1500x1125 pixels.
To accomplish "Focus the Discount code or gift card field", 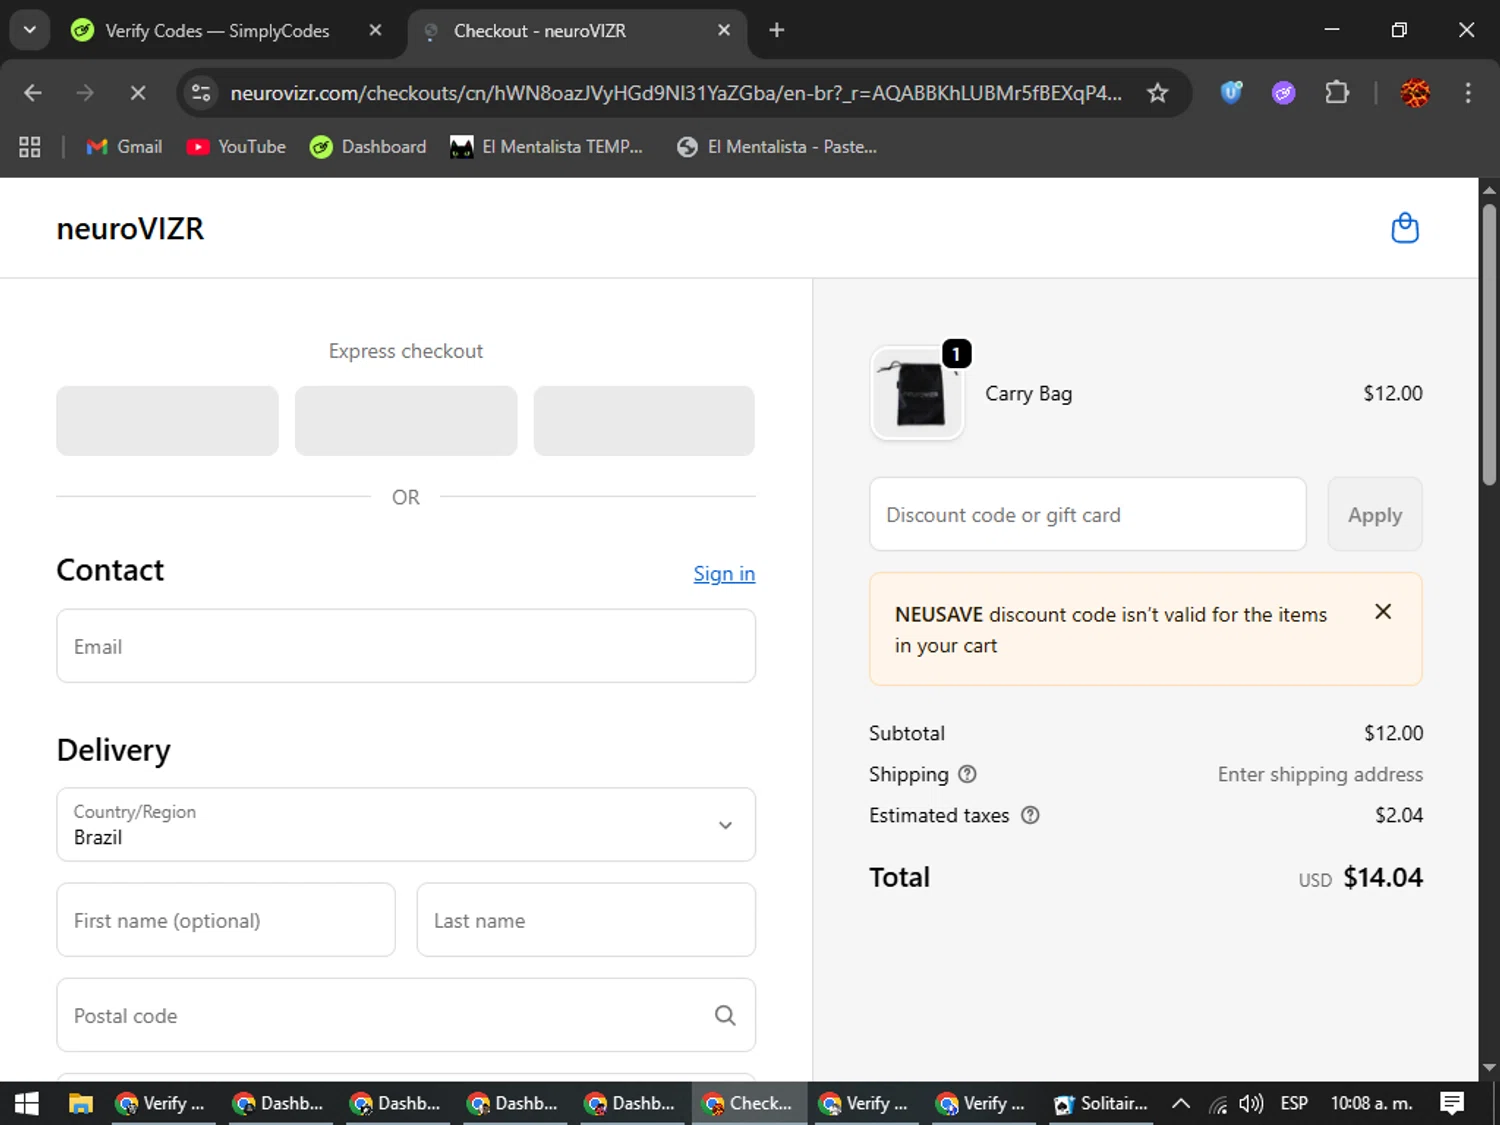I will coord(1088,514).
